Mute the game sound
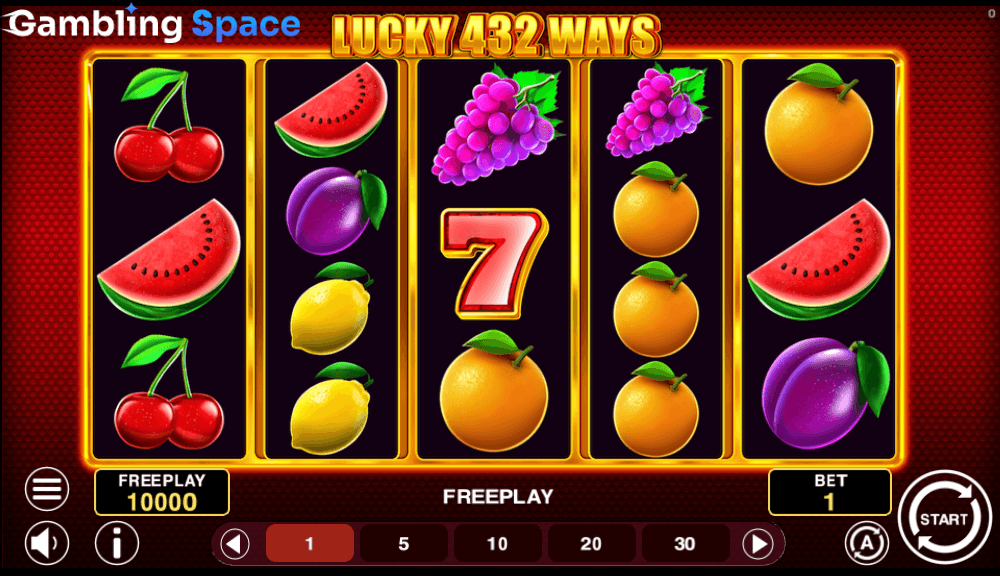This screenshot has width=1000, height=576. 47,543
